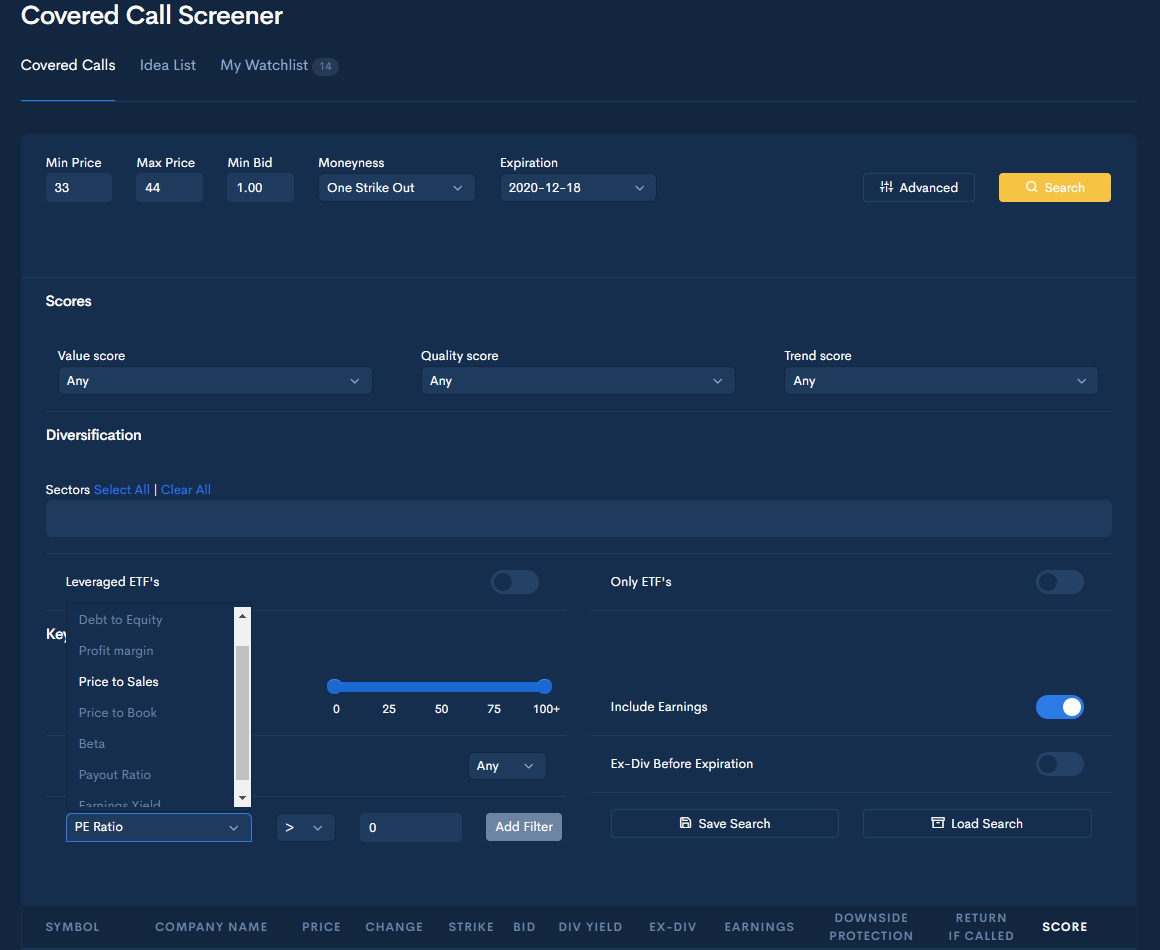Switch to the Idea List tab
This screenshot has height=950, width=1160.
pyautogui.click(x=167, y=65)
